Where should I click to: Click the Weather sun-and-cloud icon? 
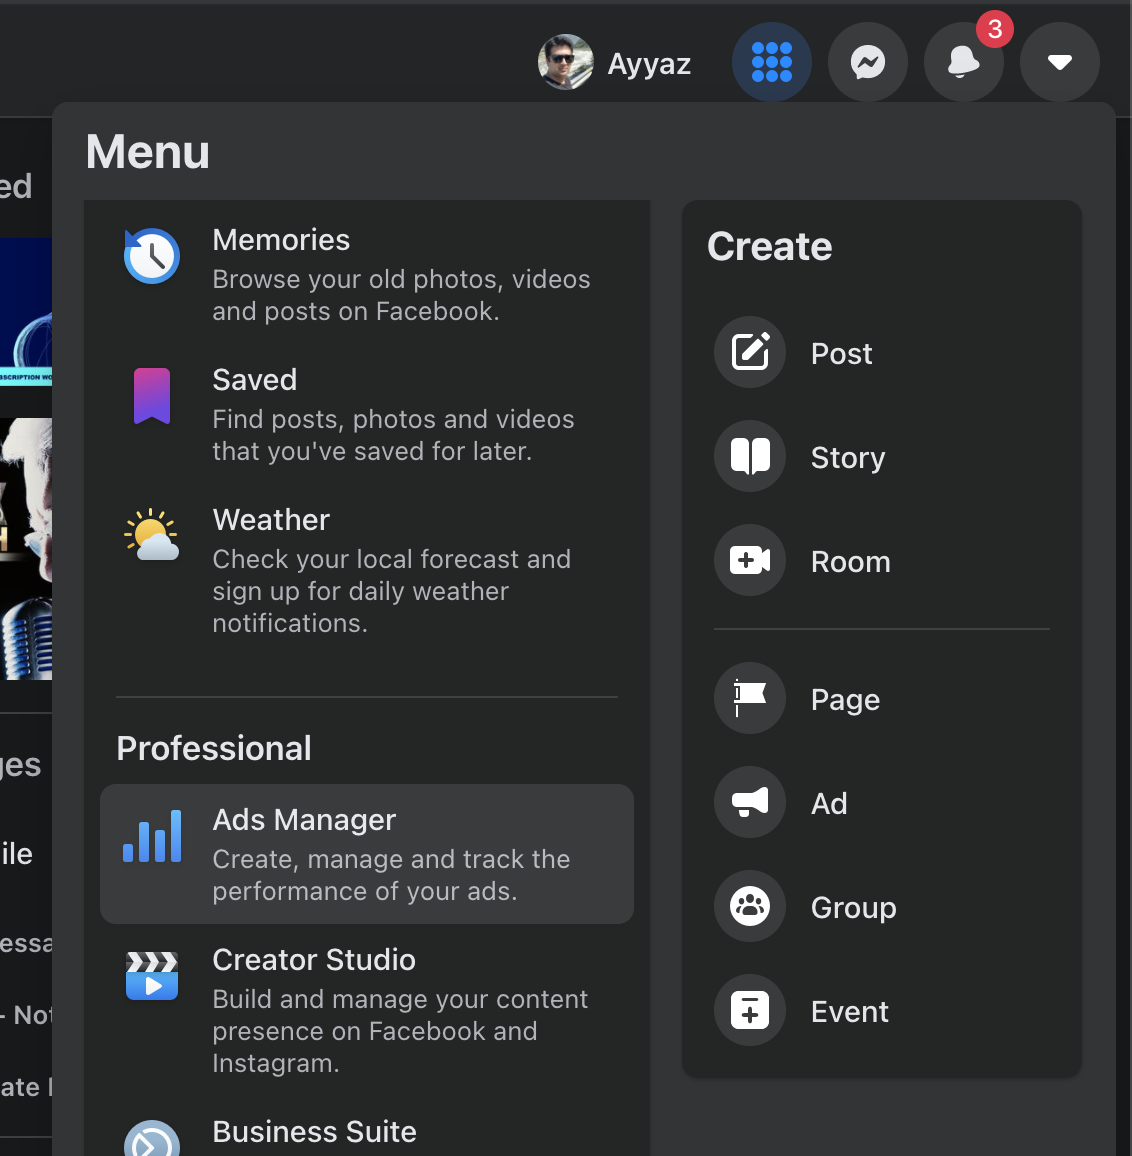pyautogui.click(x=152, y=535)
